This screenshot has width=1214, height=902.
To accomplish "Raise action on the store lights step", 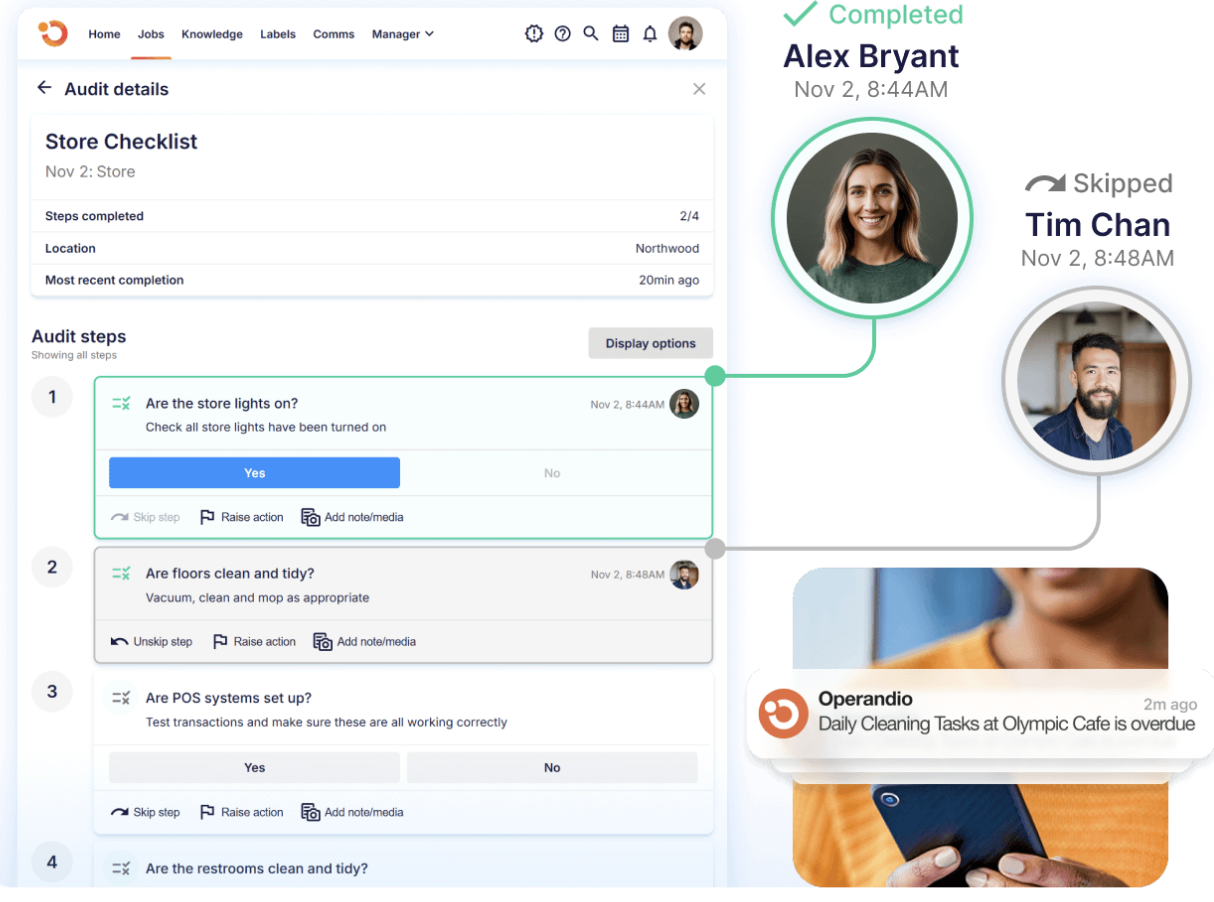I will (241, 517).
